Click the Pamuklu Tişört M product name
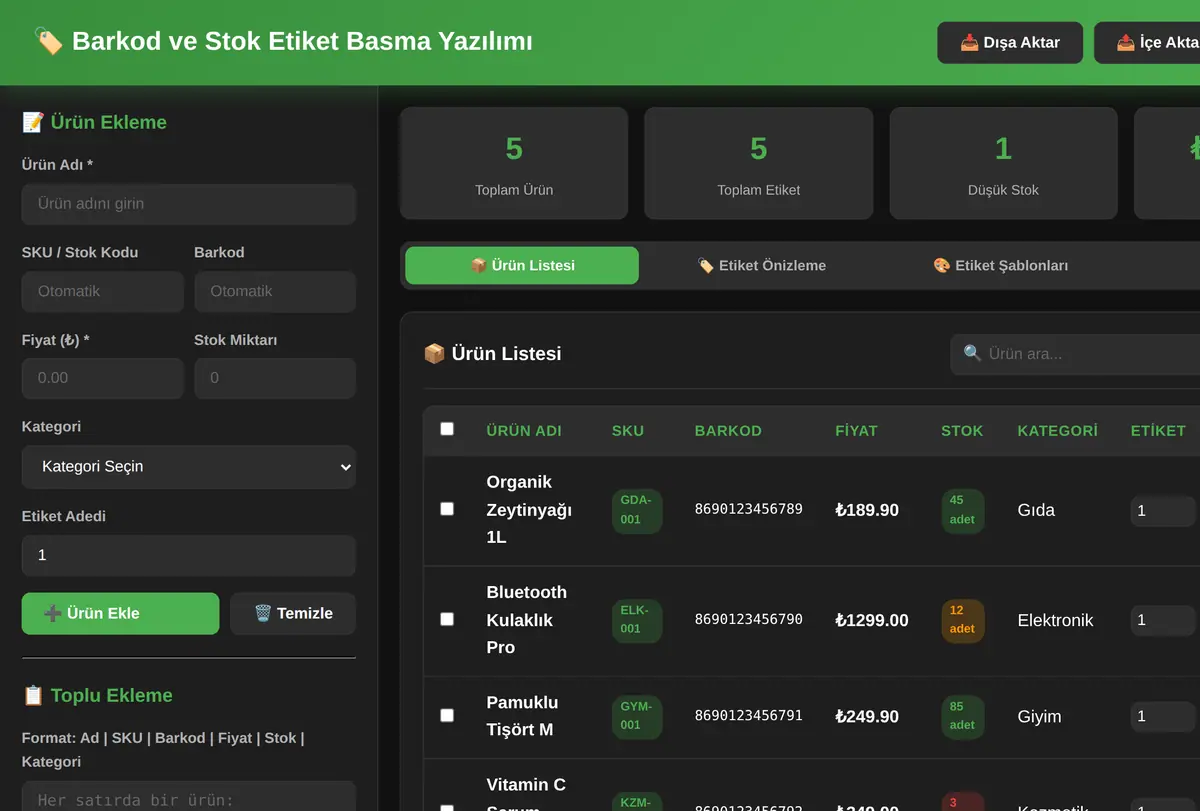Screen dimensions: 1200x811 point(523,716)
